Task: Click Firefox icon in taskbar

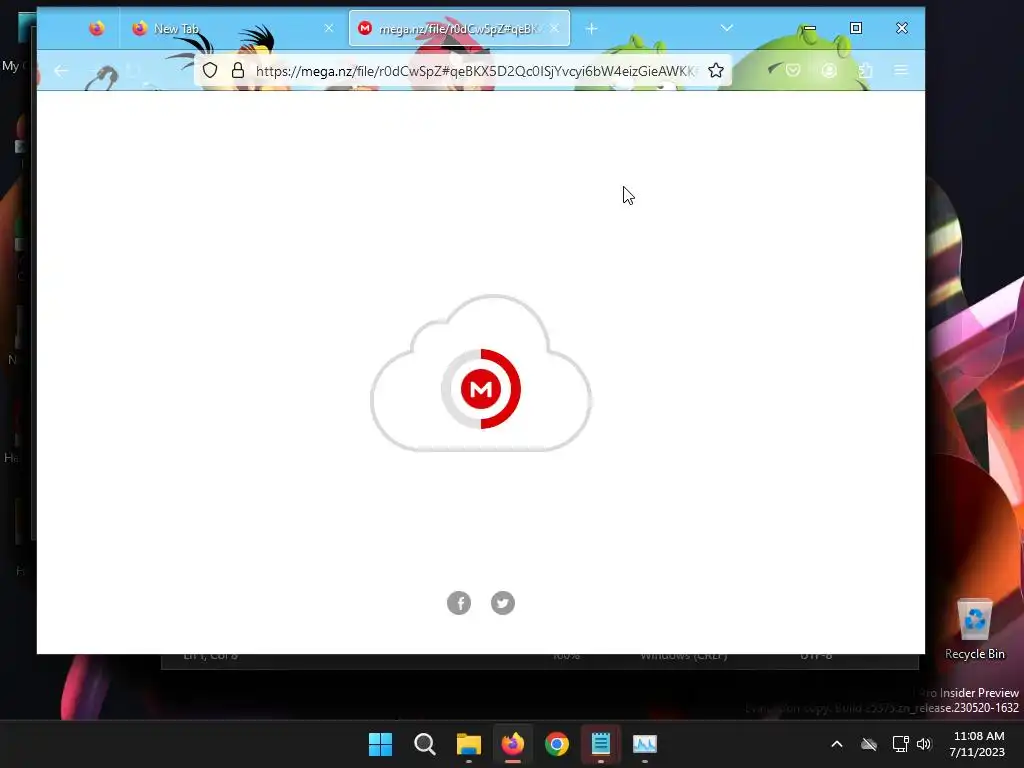Action: pyautogui.click(x=513, y=744)
